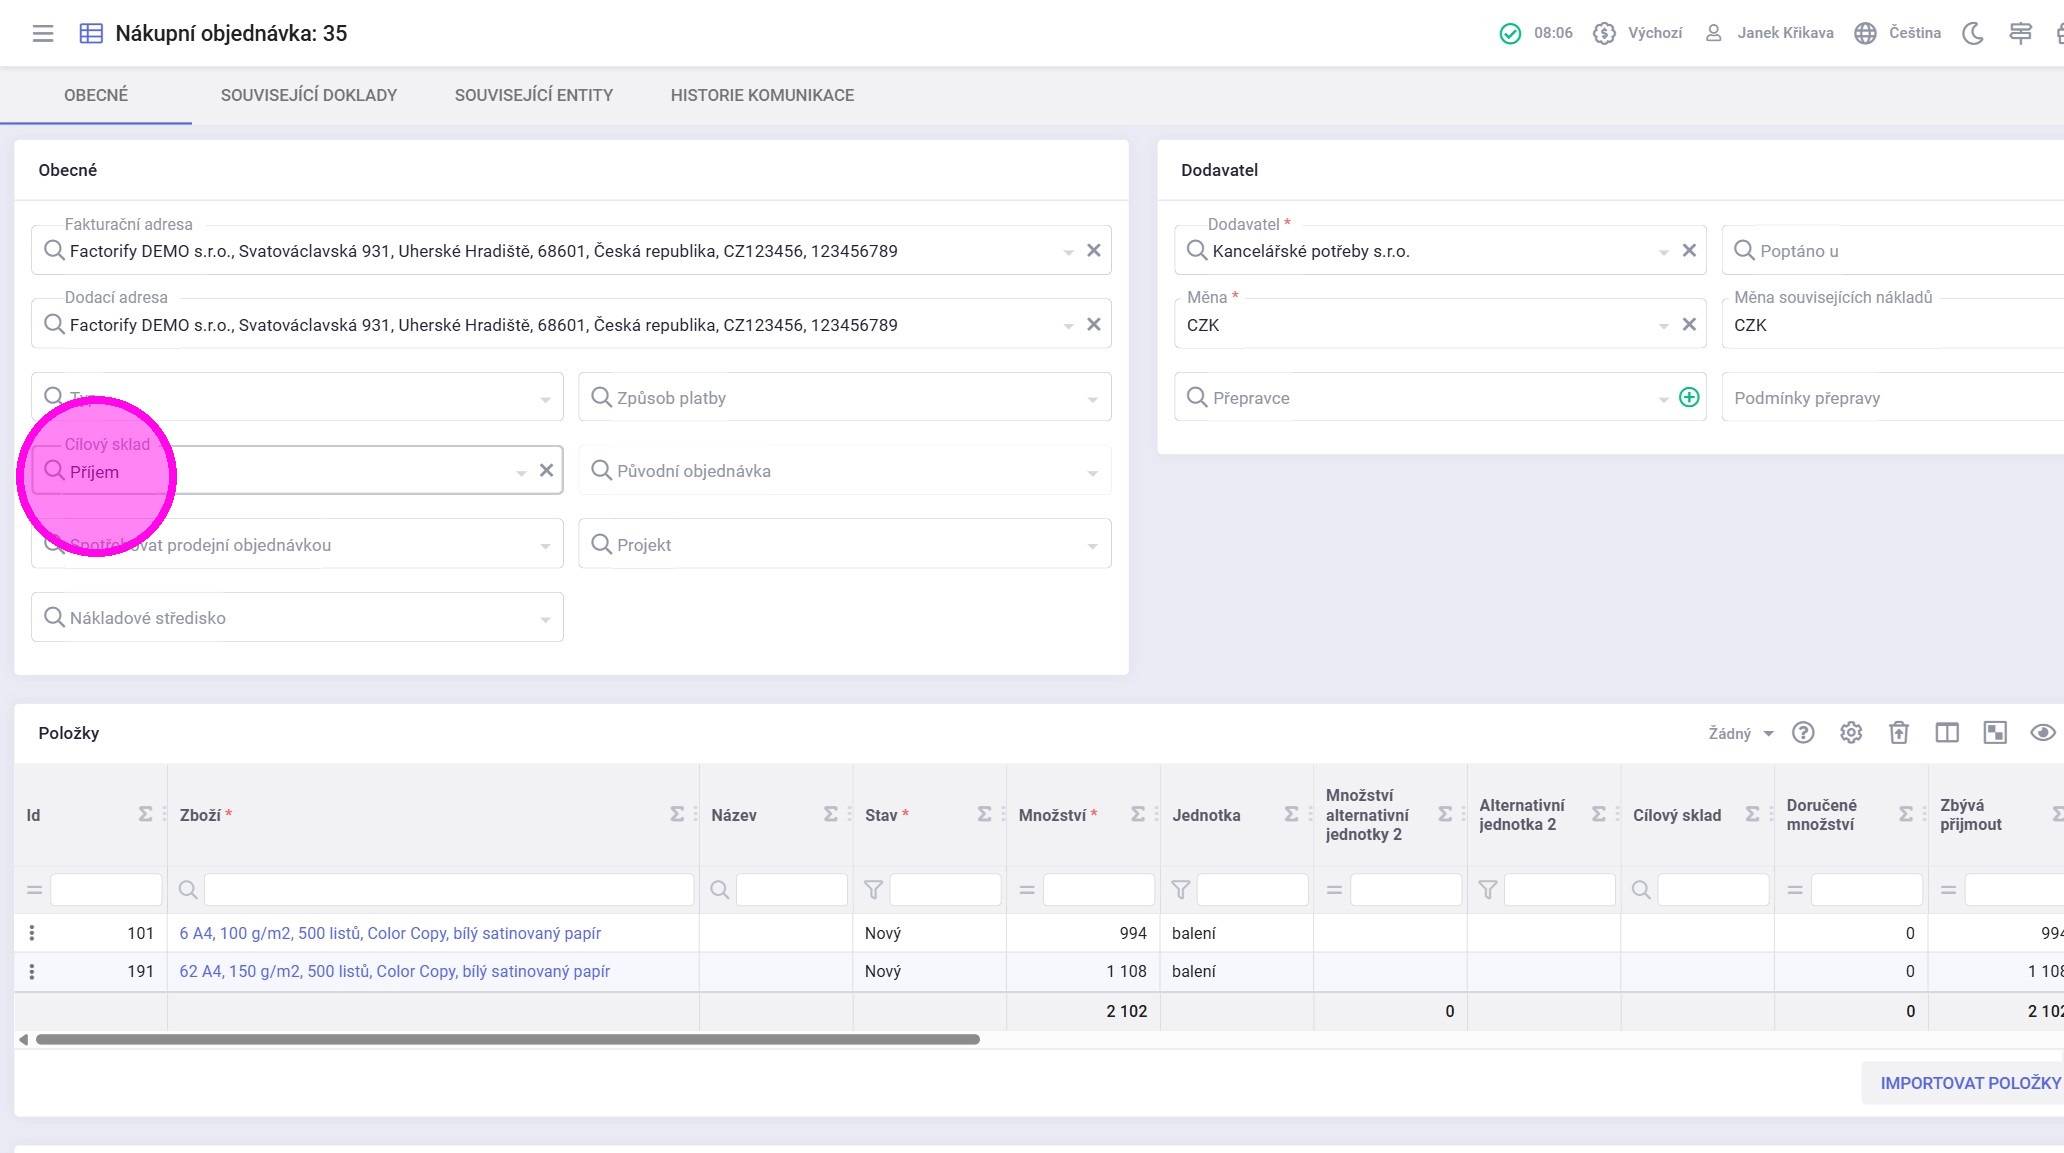Expand the Způsob platby dropdown

(x=1092, y=399)
